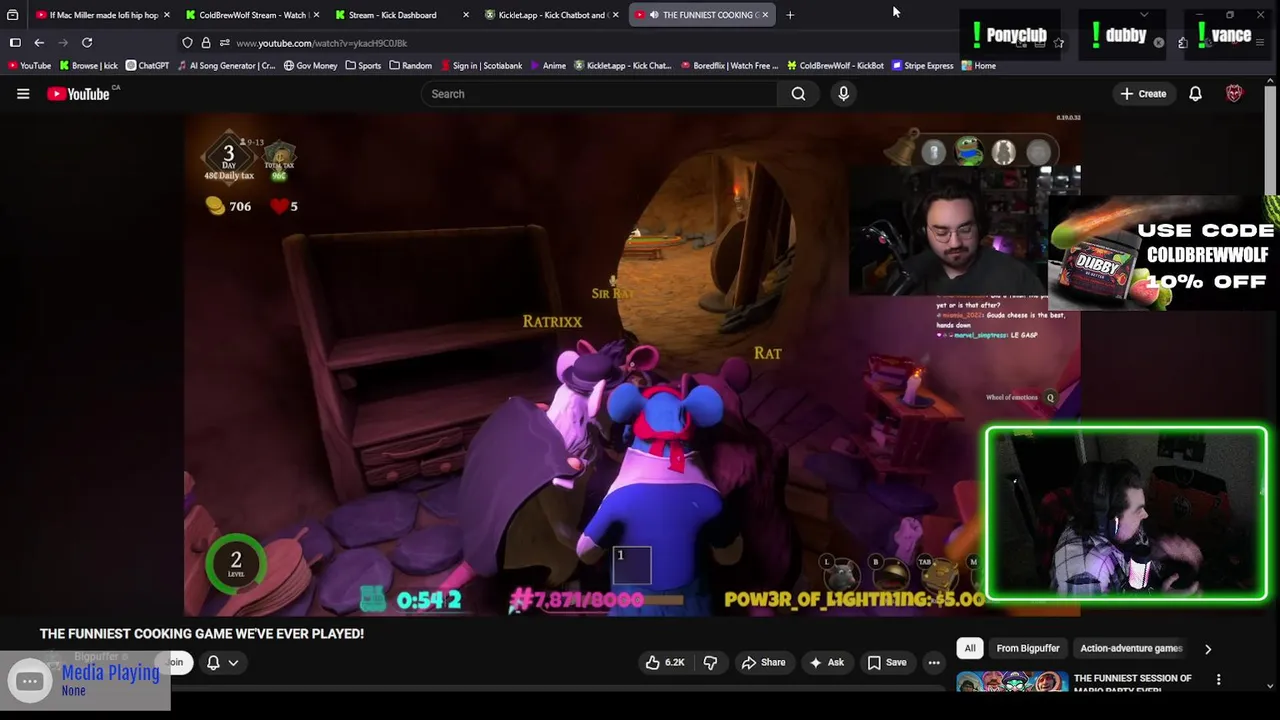Open more actions ellipsis under video

[934, 662]
